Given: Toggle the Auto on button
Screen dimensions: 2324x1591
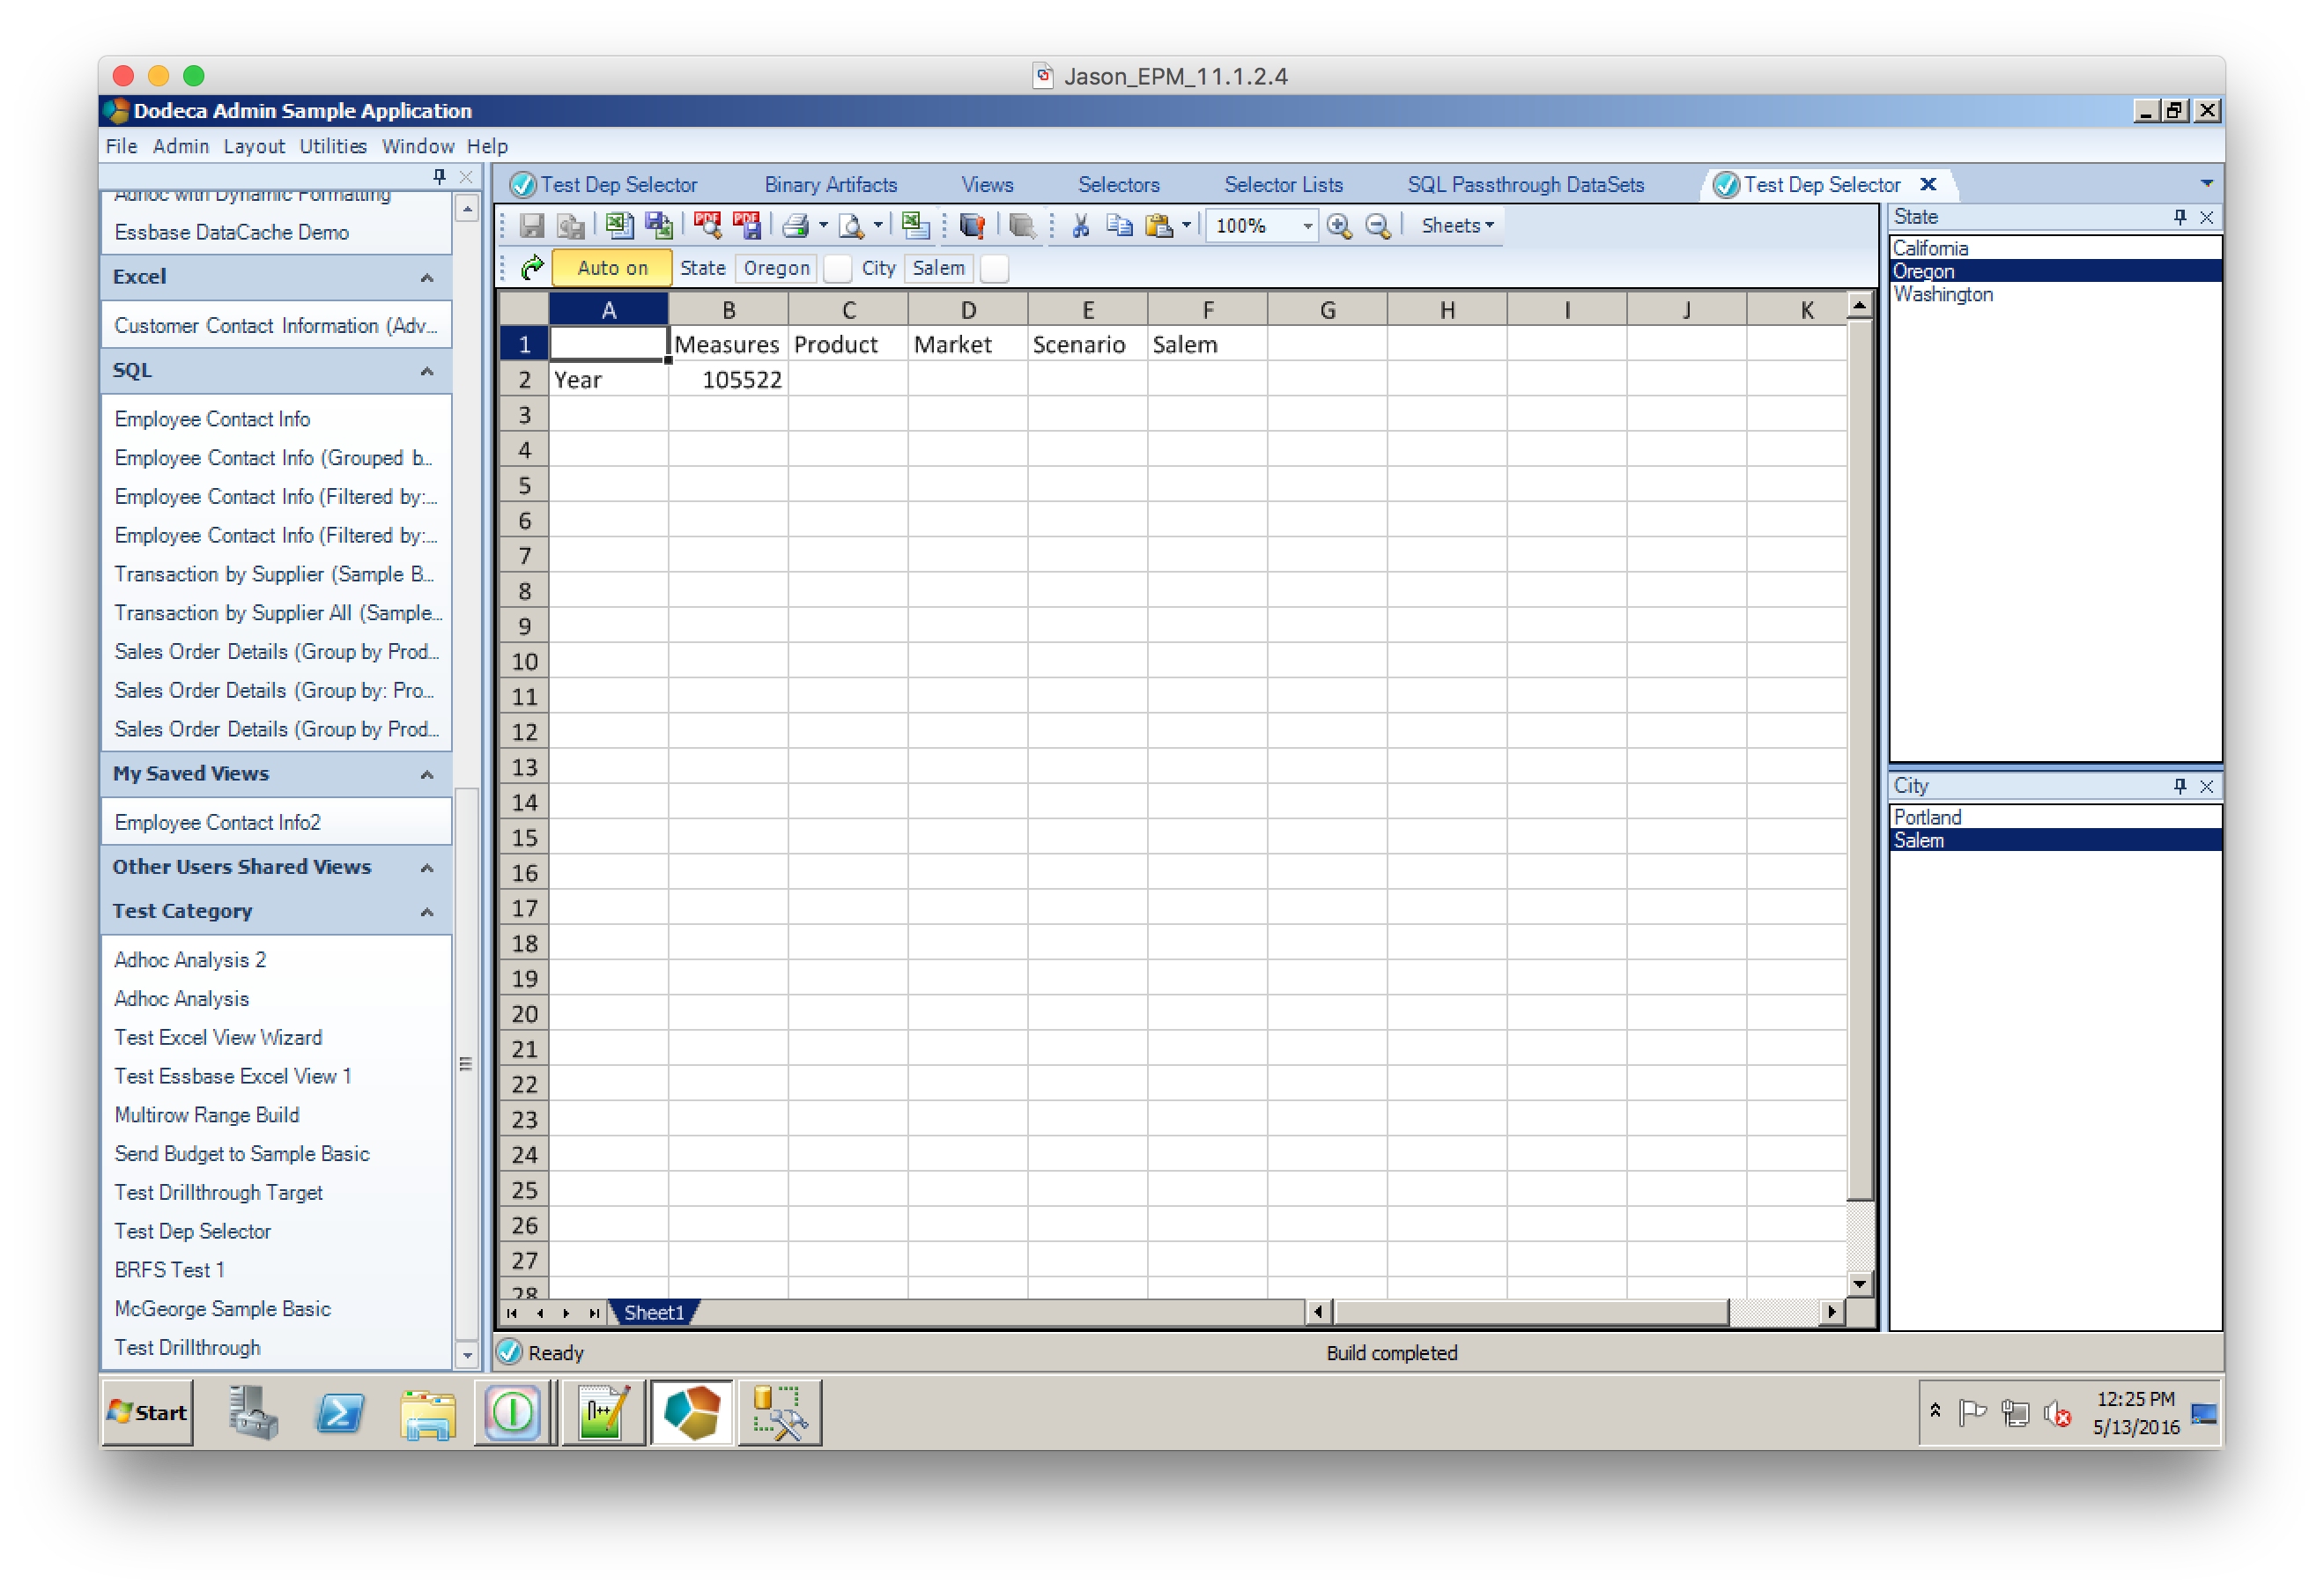Looking at the screenshot, I should pyautogui.click(x=611, y=268).
